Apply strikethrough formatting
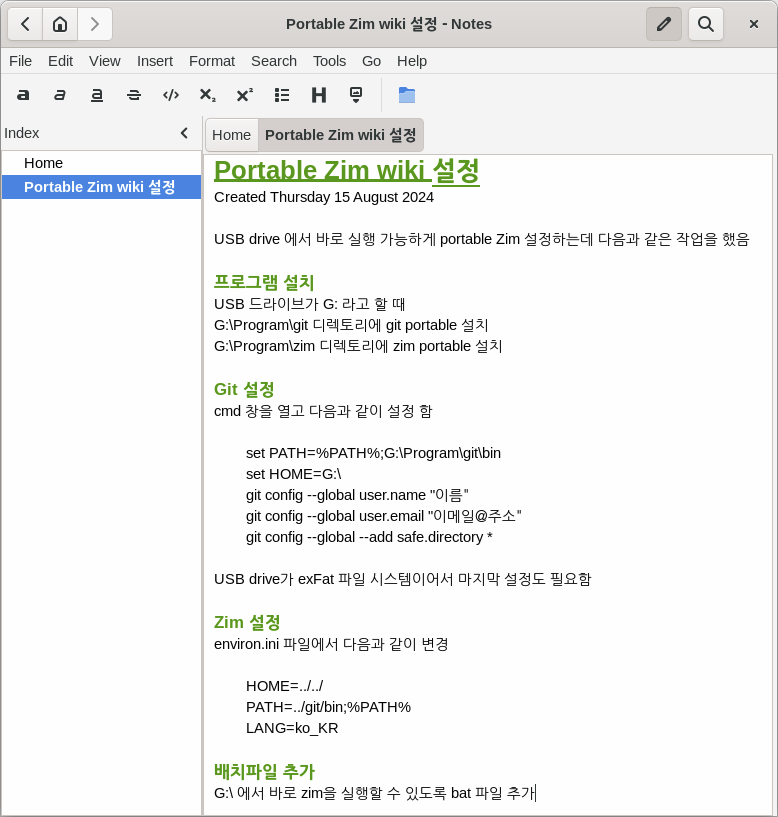The image size is (778, 817). [x=134, y=95]
